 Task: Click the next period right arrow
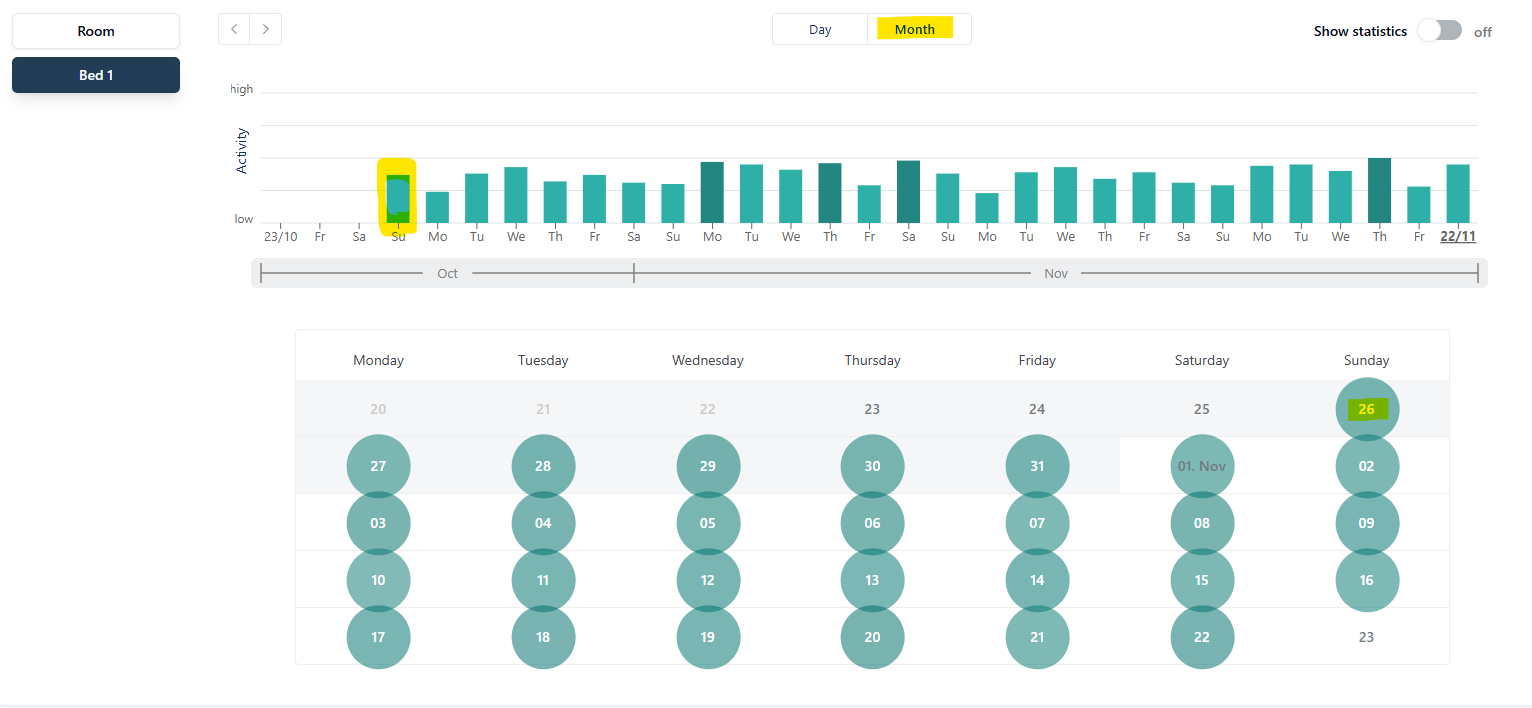pos(266,29)
